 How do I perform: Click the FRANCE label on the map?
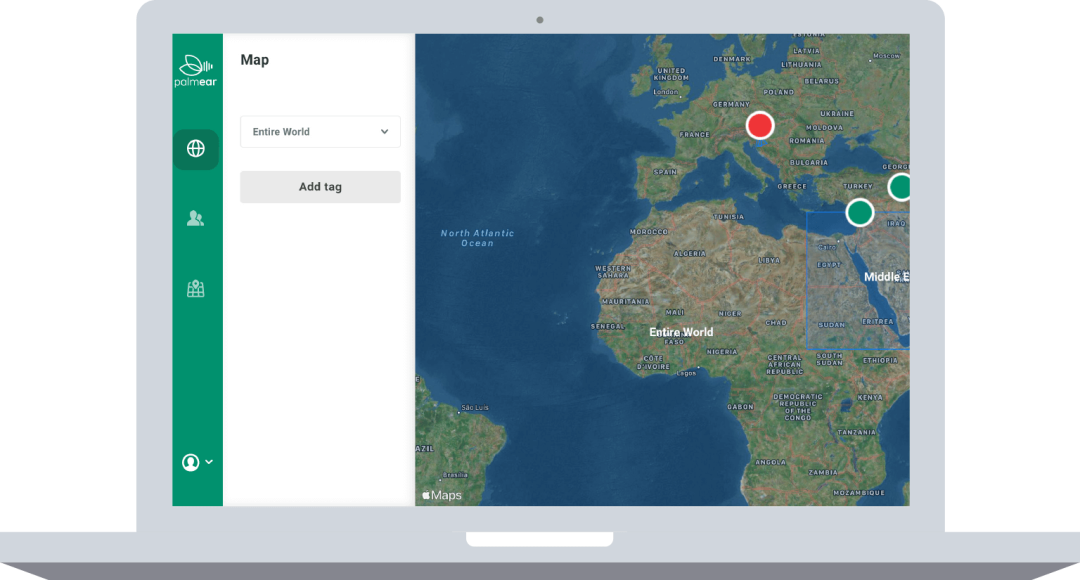tap(694, 134)
